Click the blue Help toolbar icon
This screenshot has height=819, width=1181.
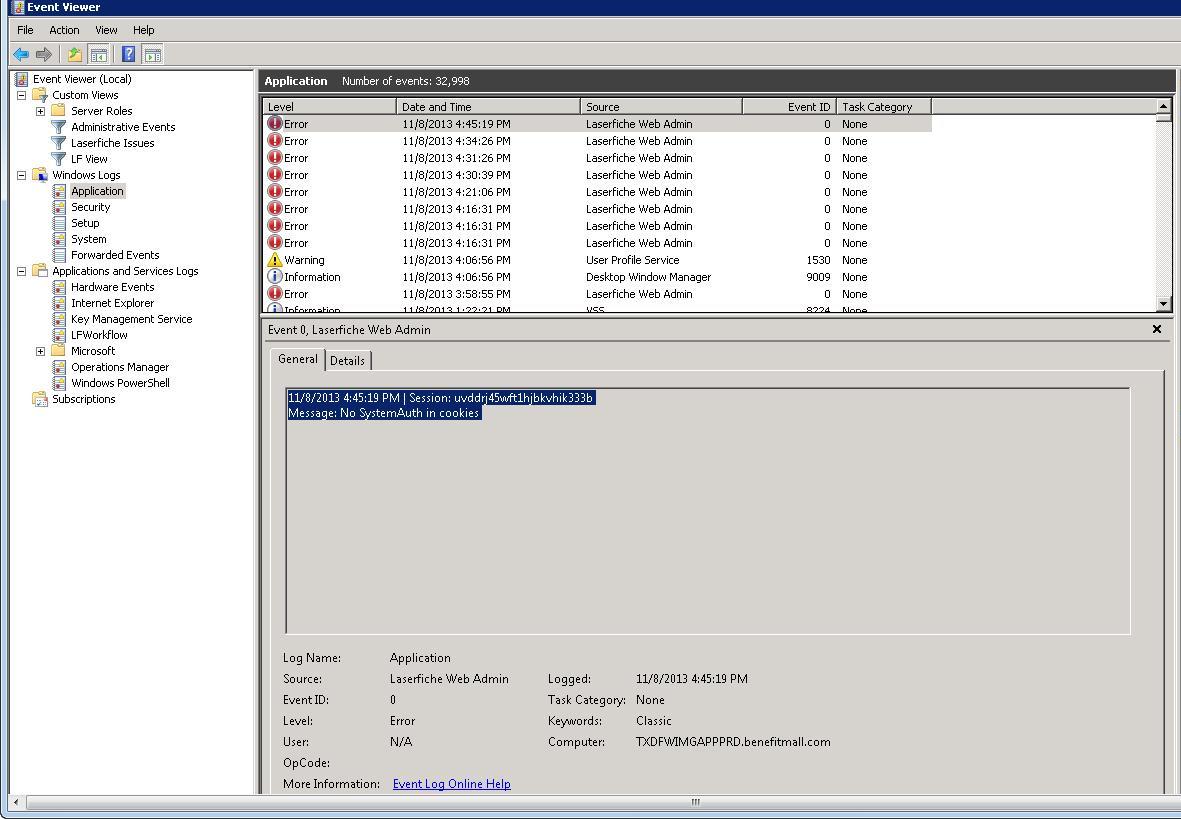coord(128,55)
